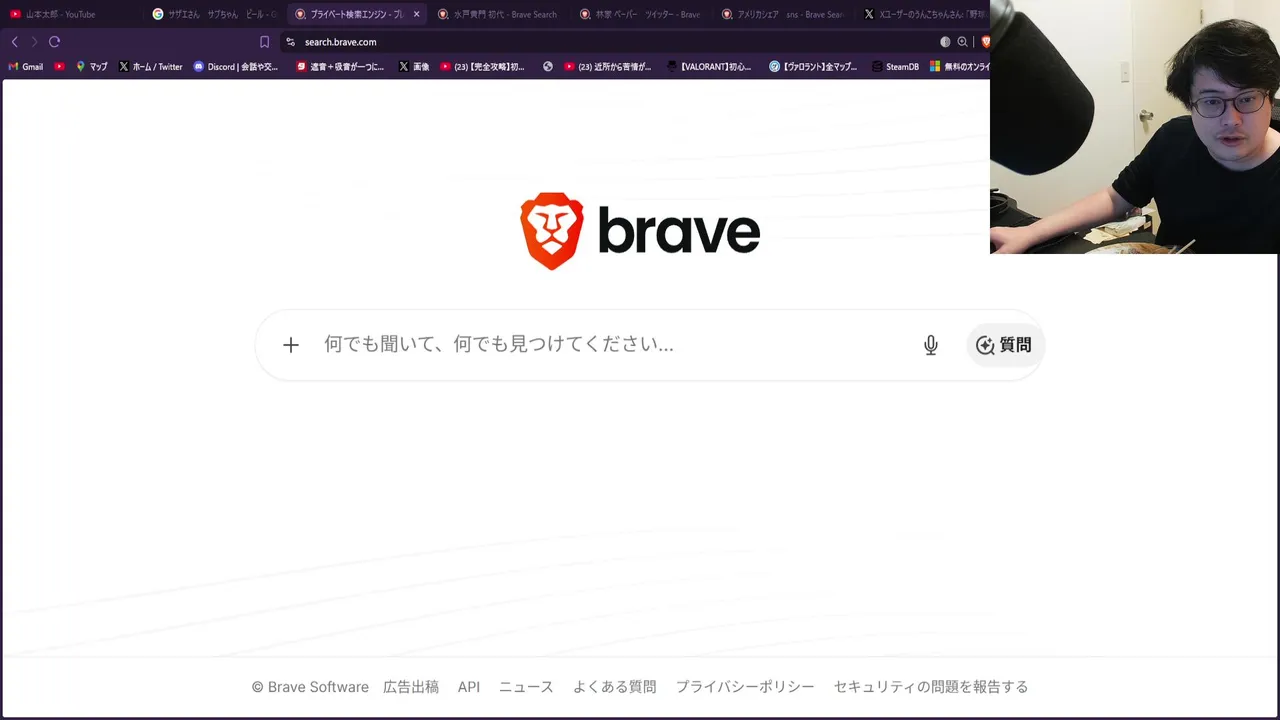
Task: Open the よくある質問 footer link
Action: click(x=614, y=687)
